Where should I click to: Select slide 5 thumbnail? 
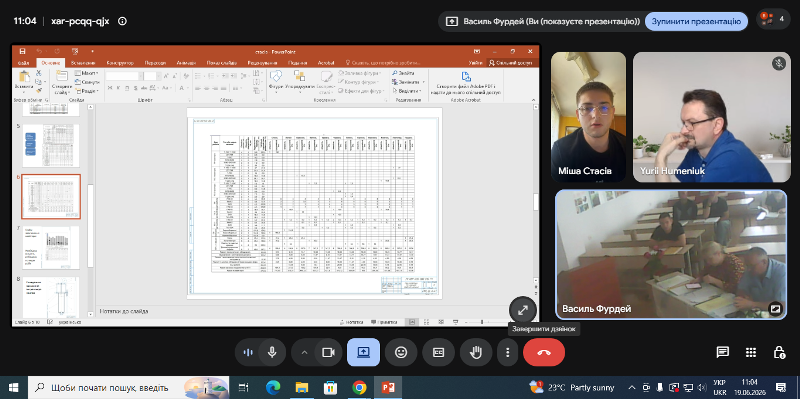pos(51,145)
